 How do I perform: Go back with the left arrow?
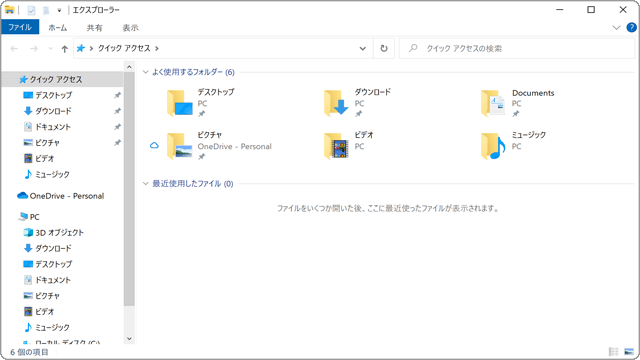(x=14, y=49)
